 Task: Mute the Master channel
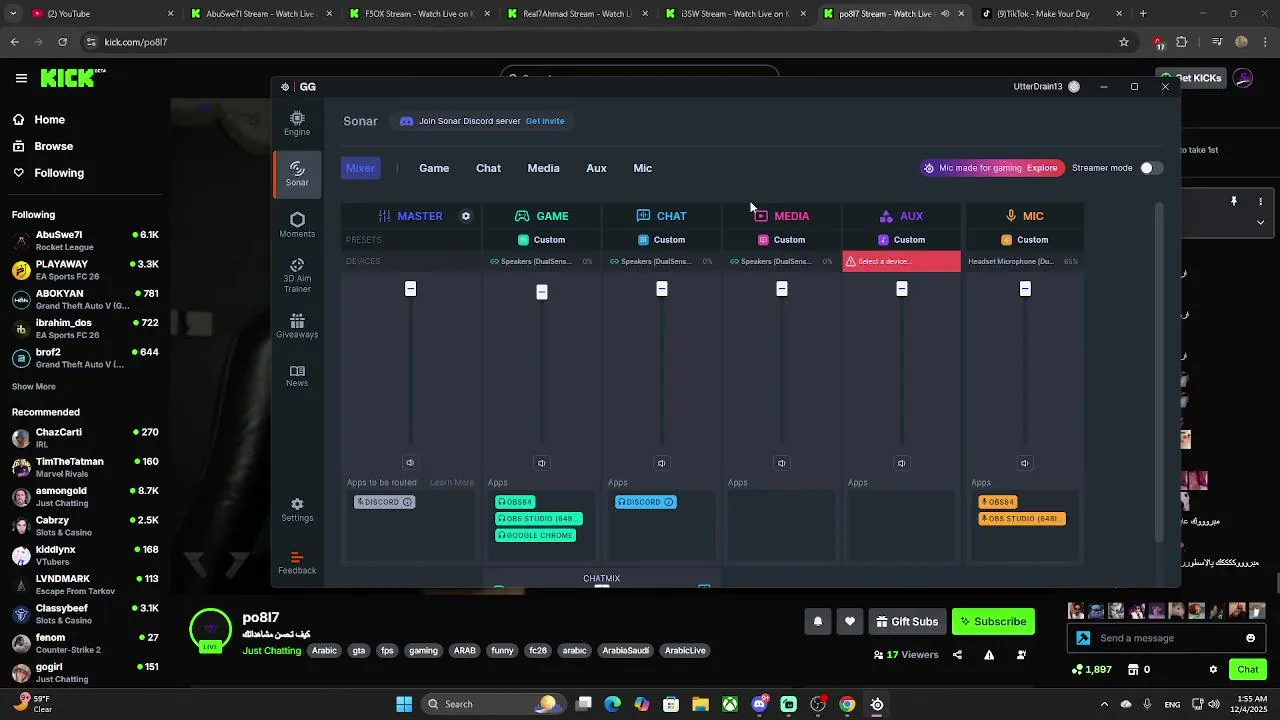click(410, 463)
